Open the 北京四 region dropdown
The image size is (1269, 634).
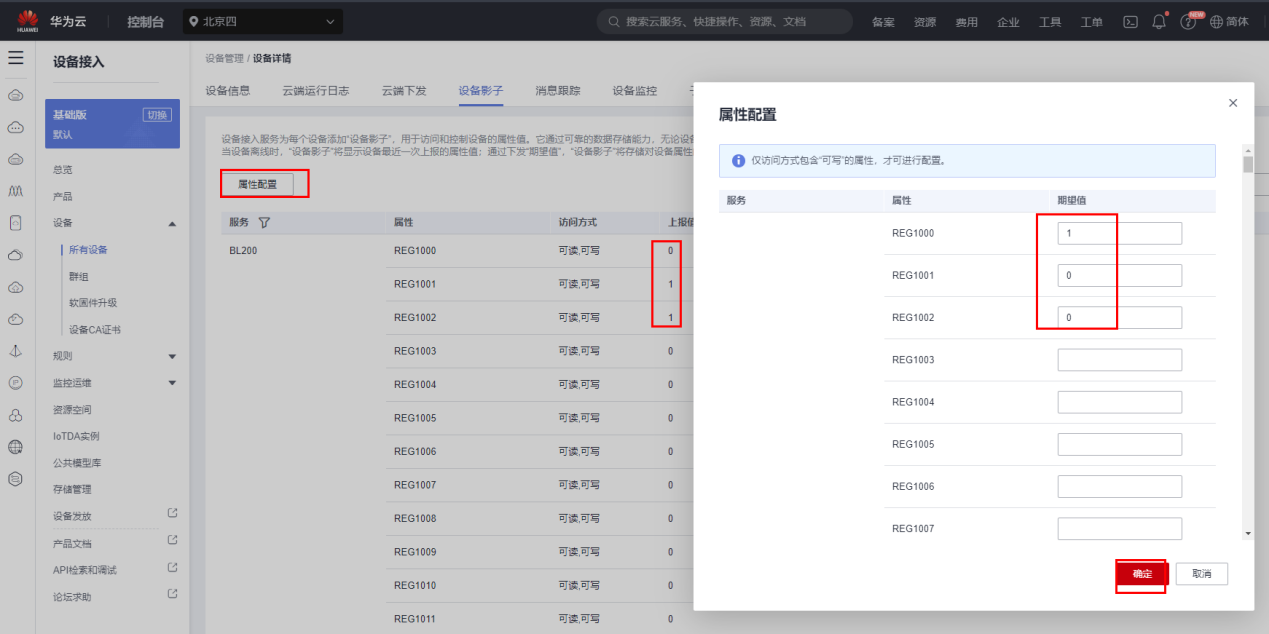pyautogui.click(x=263, y=21)
